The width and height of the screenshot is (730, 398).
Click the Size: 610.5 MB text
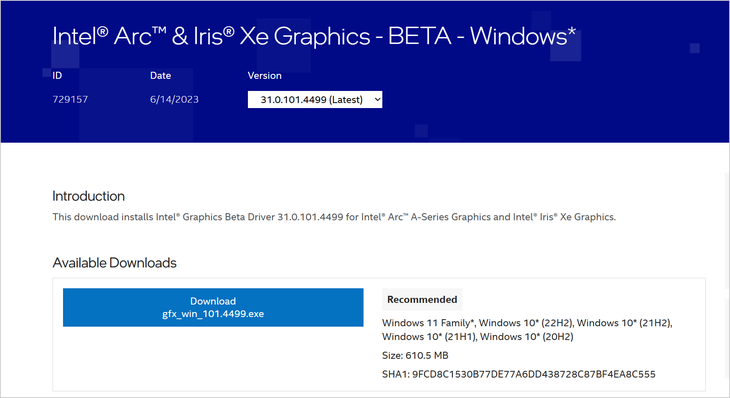(415, 356)
